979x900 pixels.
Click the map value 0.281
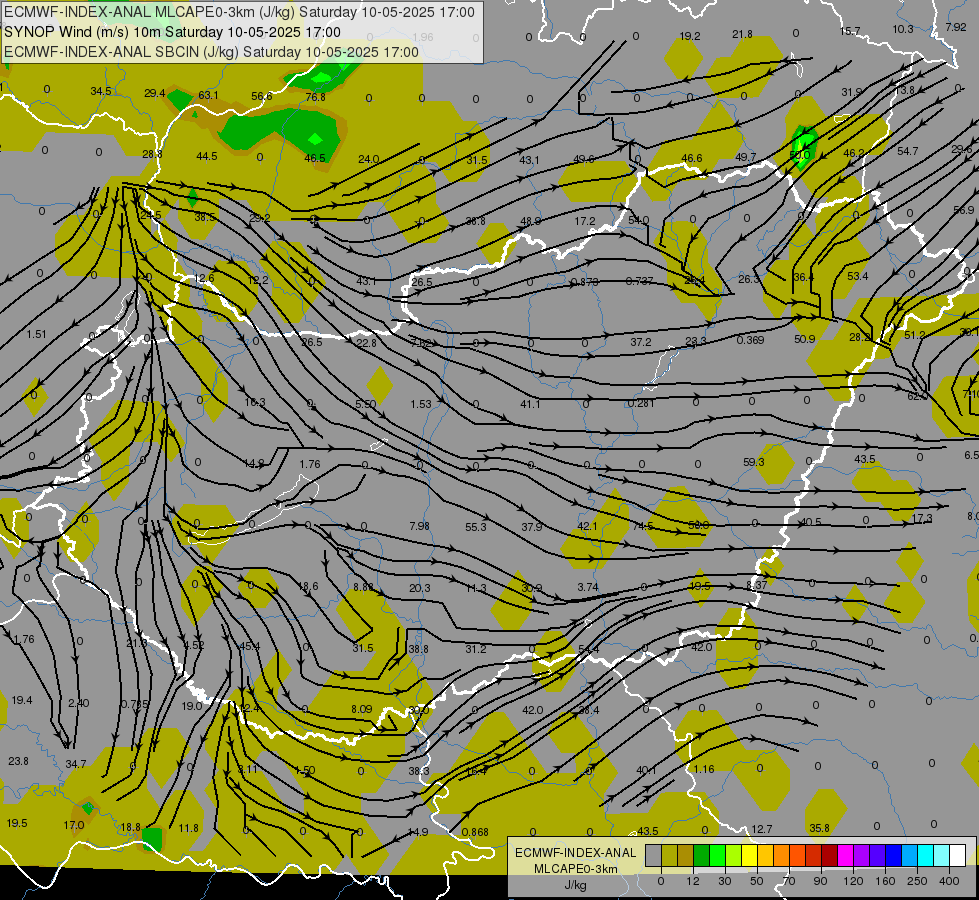(641, 403)
